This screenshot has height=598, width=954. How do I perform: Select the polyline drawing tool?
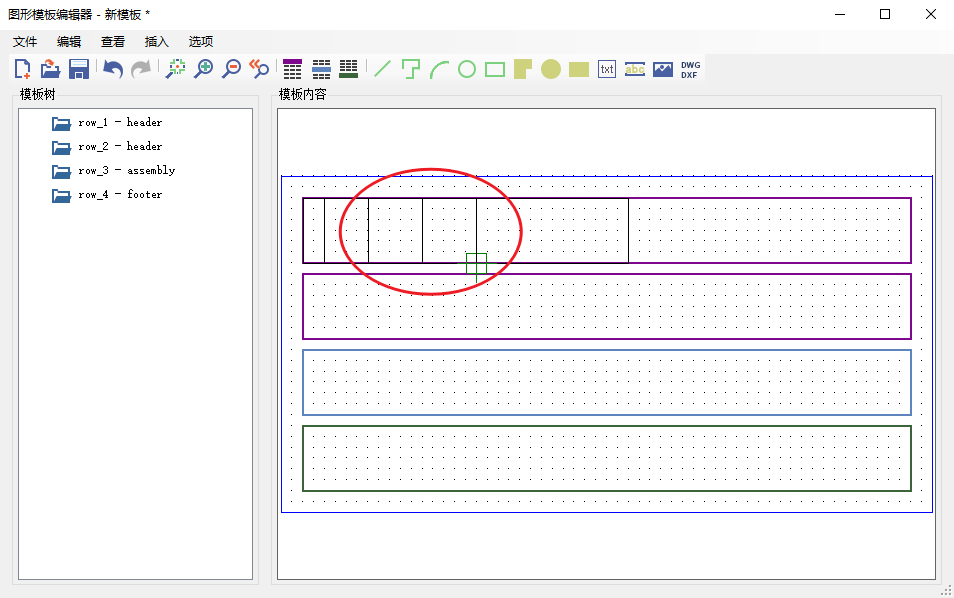(411, 69)
